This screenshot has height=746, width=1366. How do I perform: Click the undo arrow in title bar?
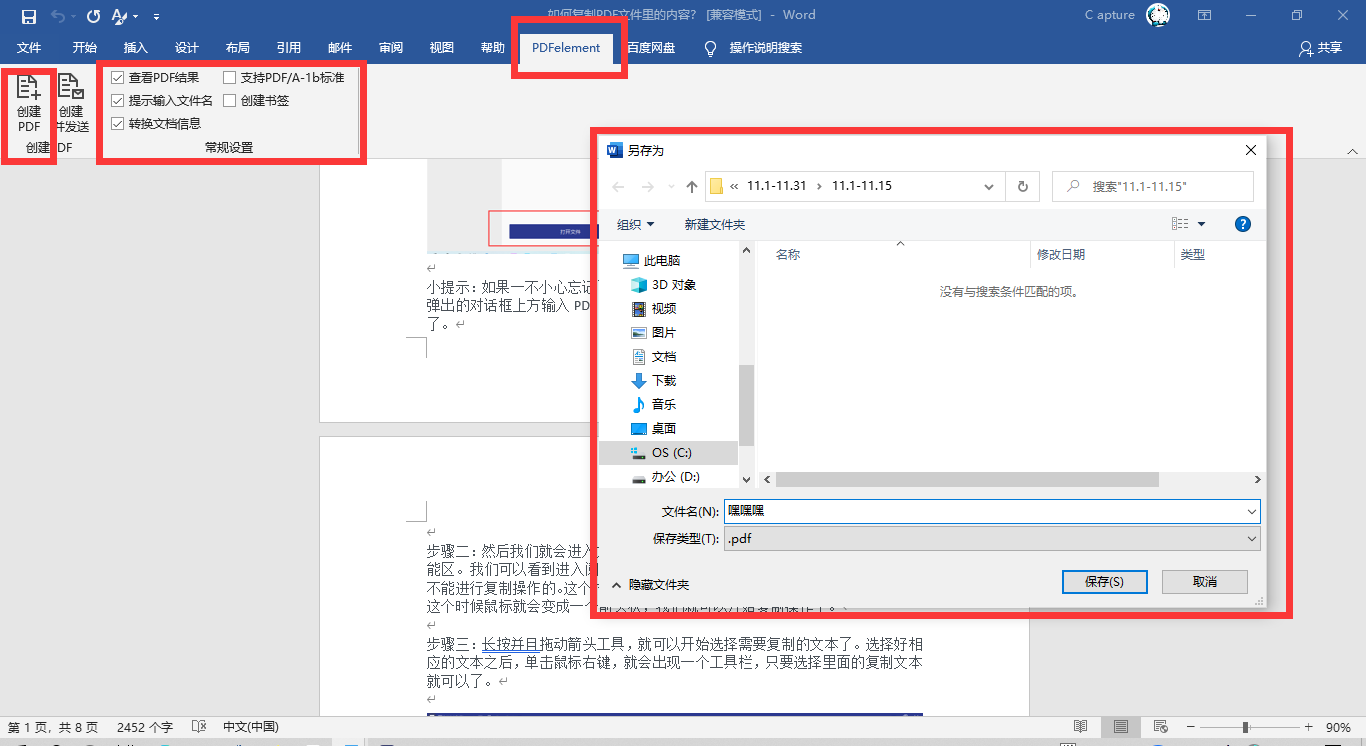(59, 16)
